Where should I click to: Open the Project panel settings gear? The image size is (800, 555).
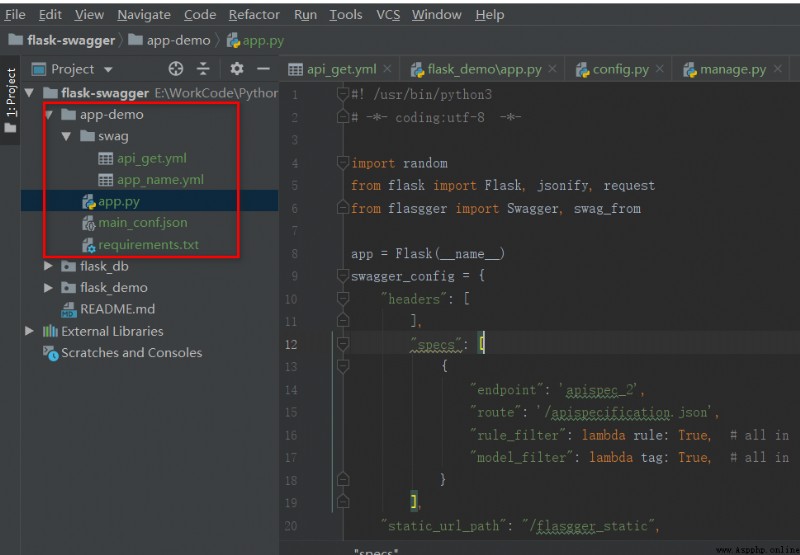pos(236,68)
